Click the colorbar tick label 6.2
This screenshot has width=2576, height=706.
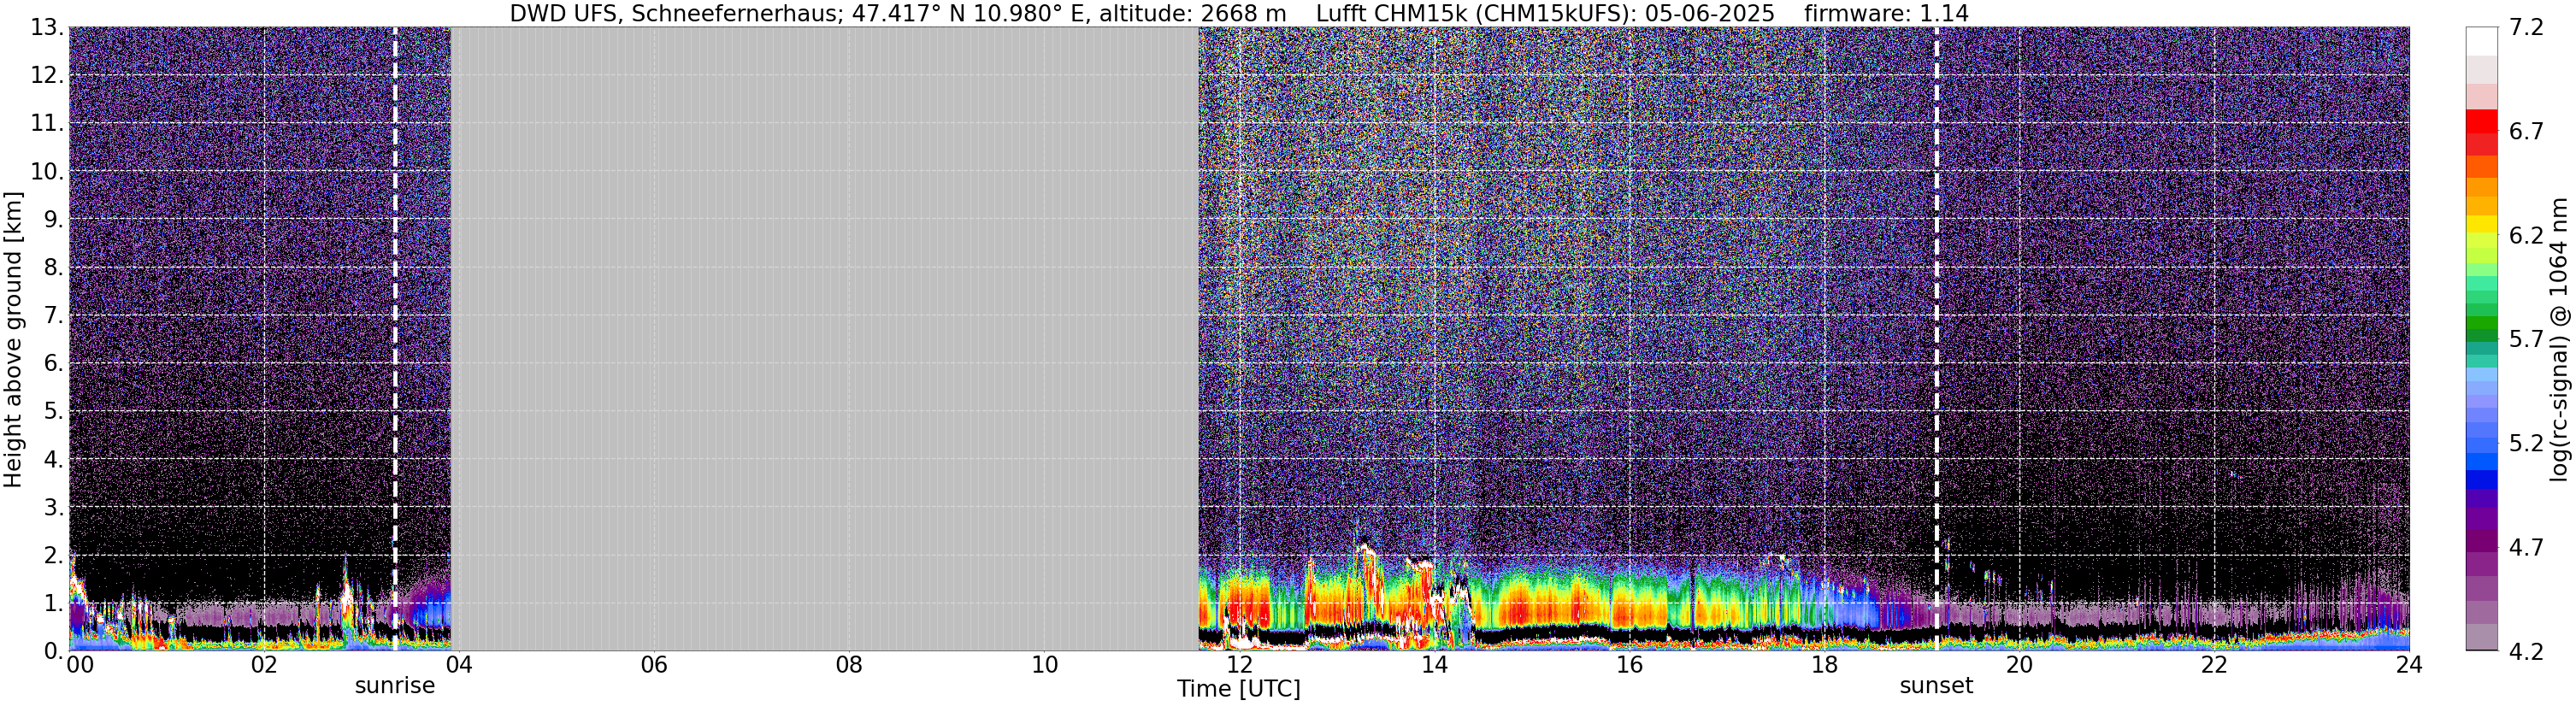2526,236
